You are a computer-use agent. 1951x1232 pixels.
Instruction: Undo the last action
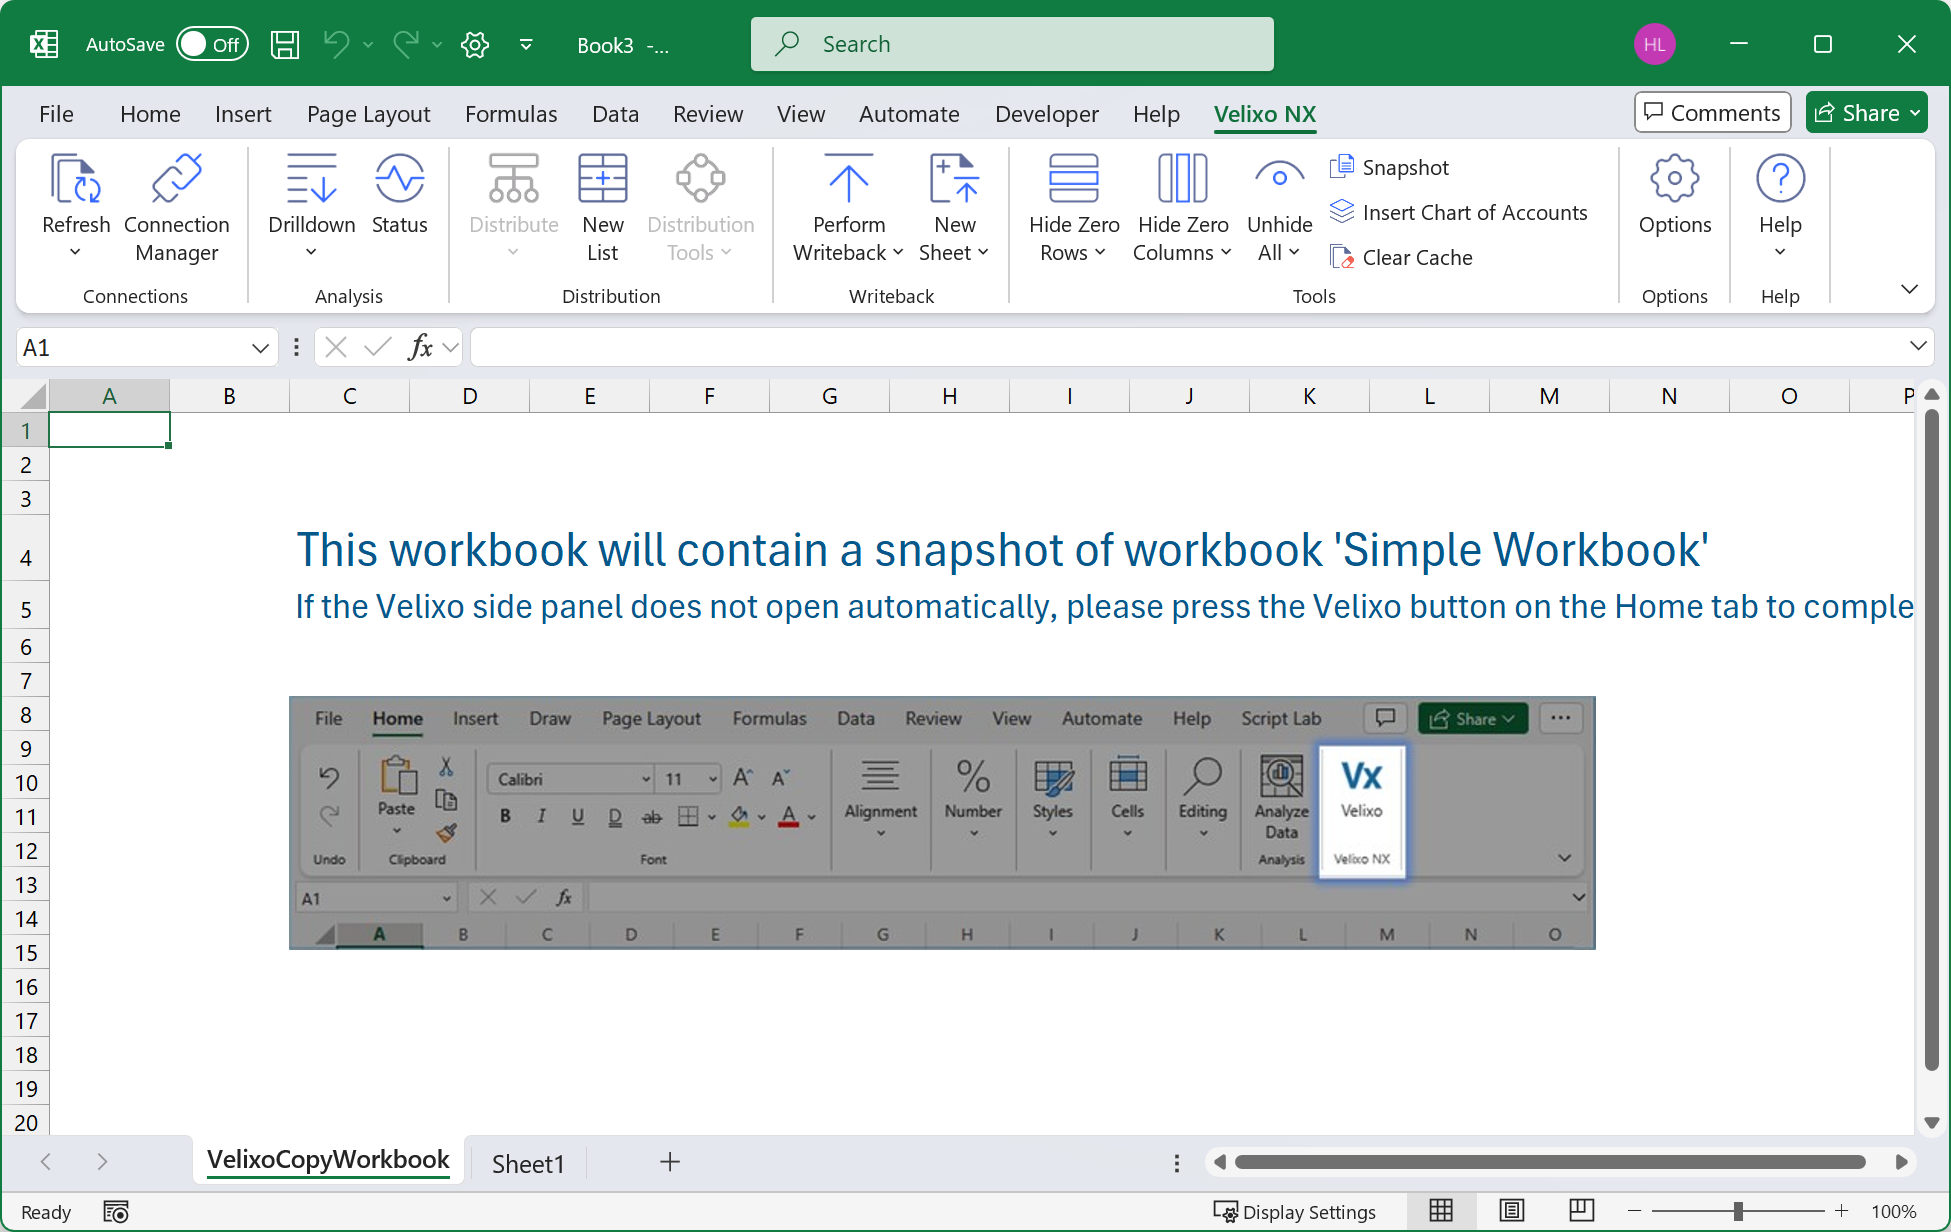pyautogui.click(x=336, y=44)
